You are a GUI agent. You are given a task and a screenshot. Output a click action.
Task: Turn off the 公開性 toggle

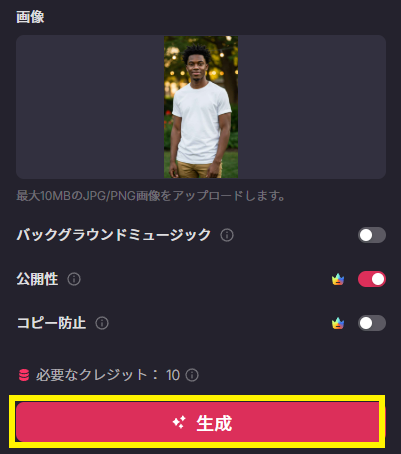click(x=372, y=279)
